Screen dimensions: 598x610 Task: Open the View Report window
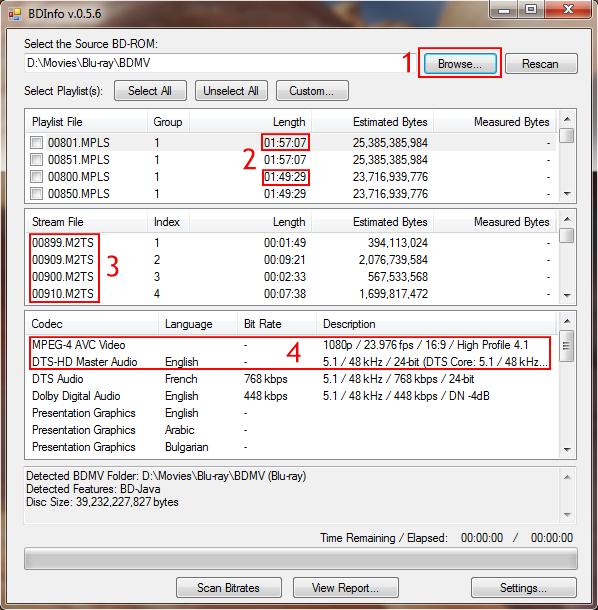(x=345, y=587)
